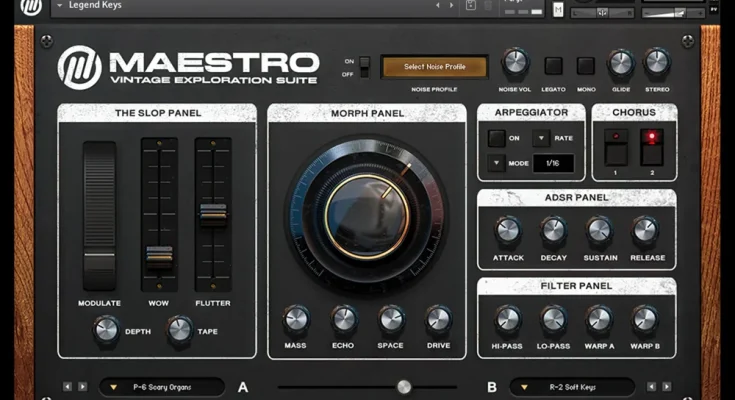
Task: Click the Mono button
Action: click(x=586, y=66)
